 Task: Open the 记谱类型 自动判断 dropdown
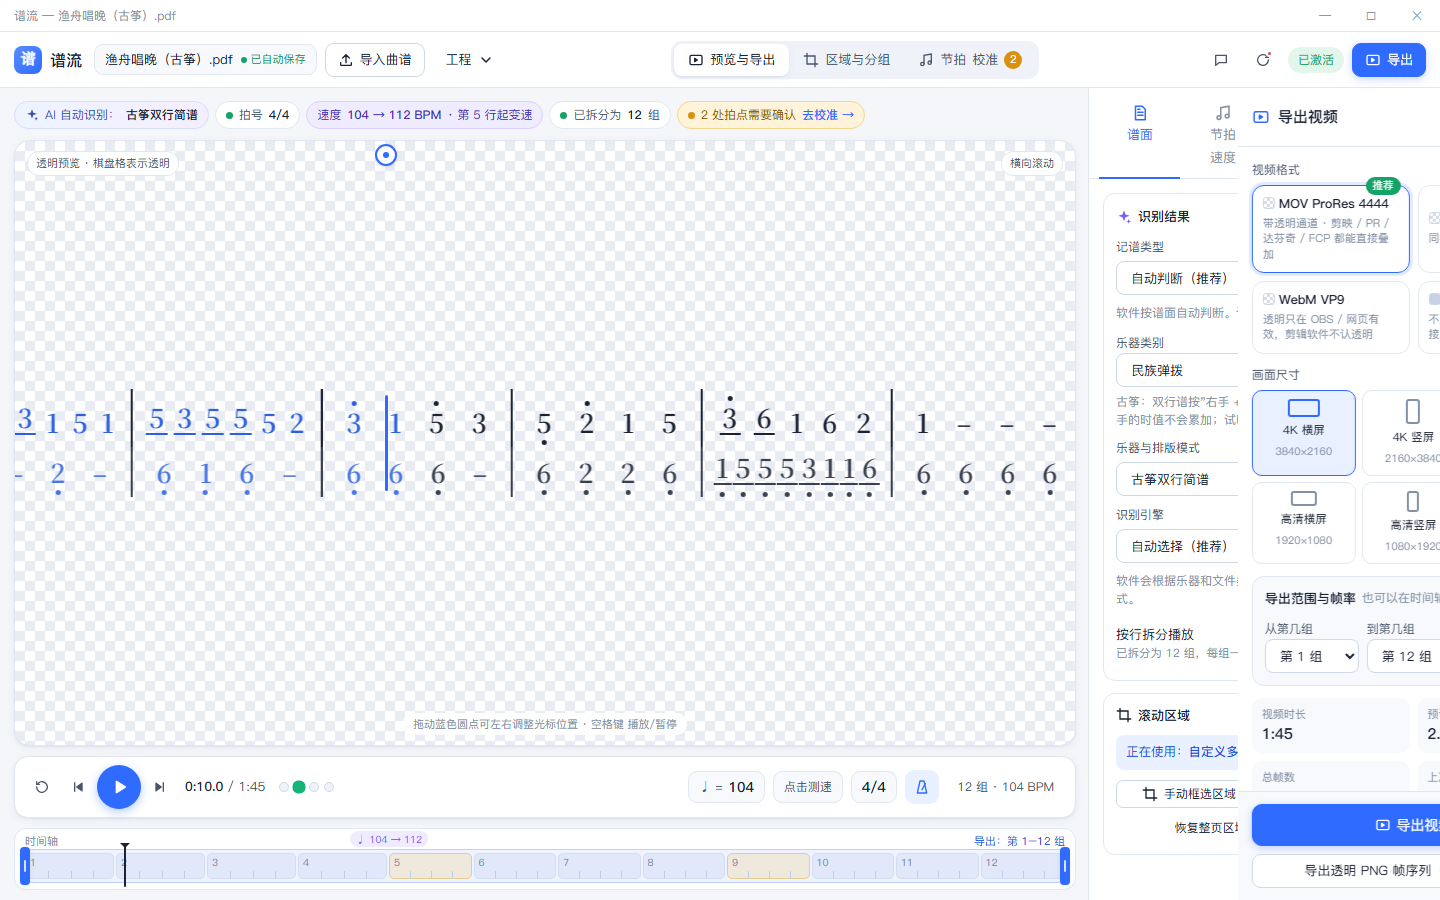tap(1178, 279)
